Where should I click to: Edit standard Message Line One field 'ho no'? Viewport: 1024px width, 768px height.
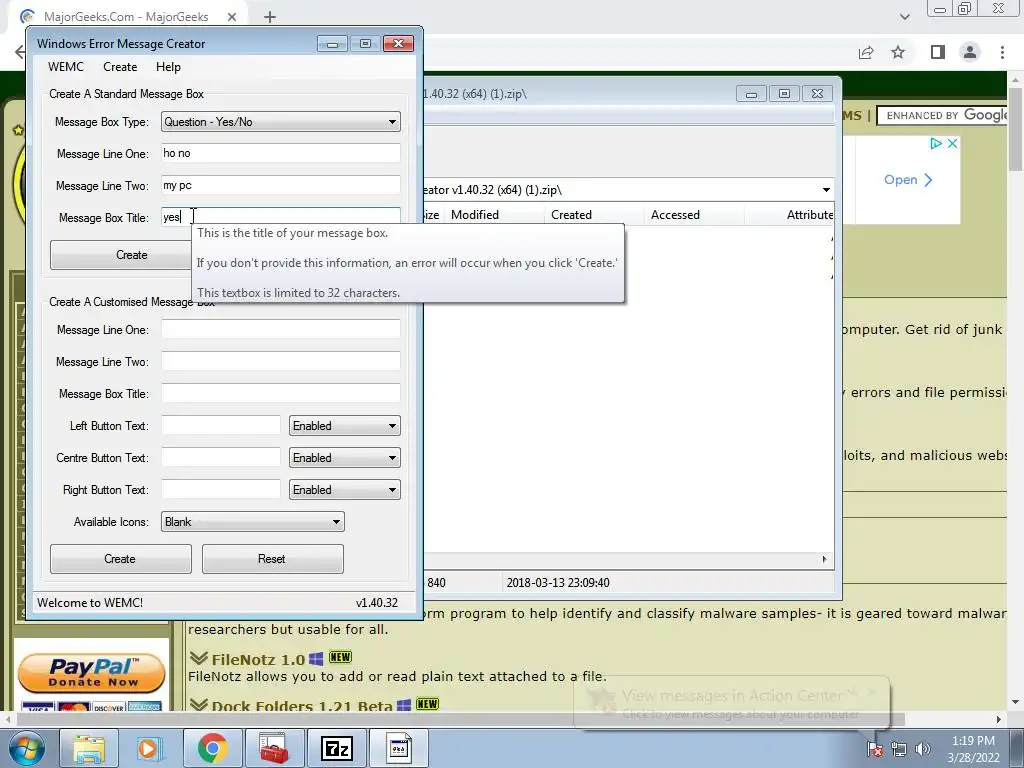coord(281,153)
